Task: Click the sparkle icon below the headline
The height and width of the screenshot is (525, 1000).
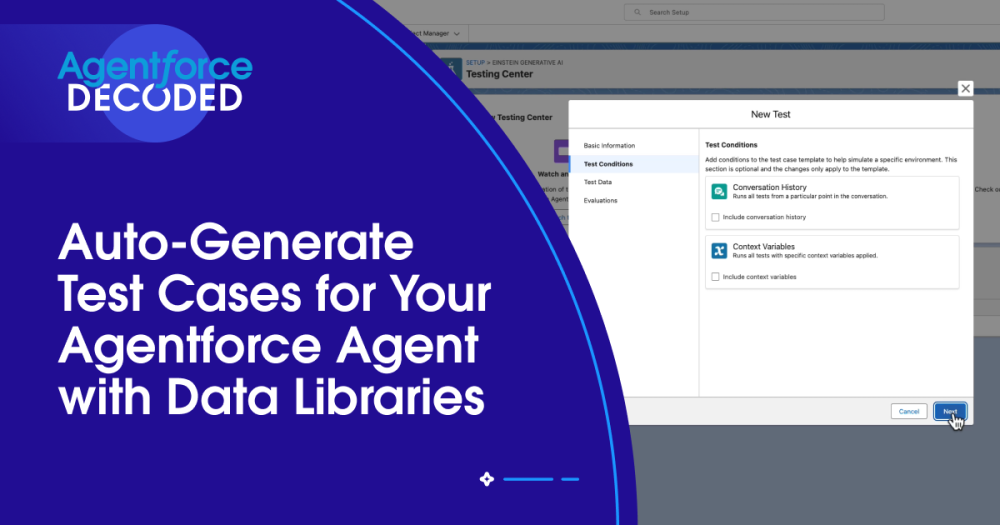Action: click(487, 479)
